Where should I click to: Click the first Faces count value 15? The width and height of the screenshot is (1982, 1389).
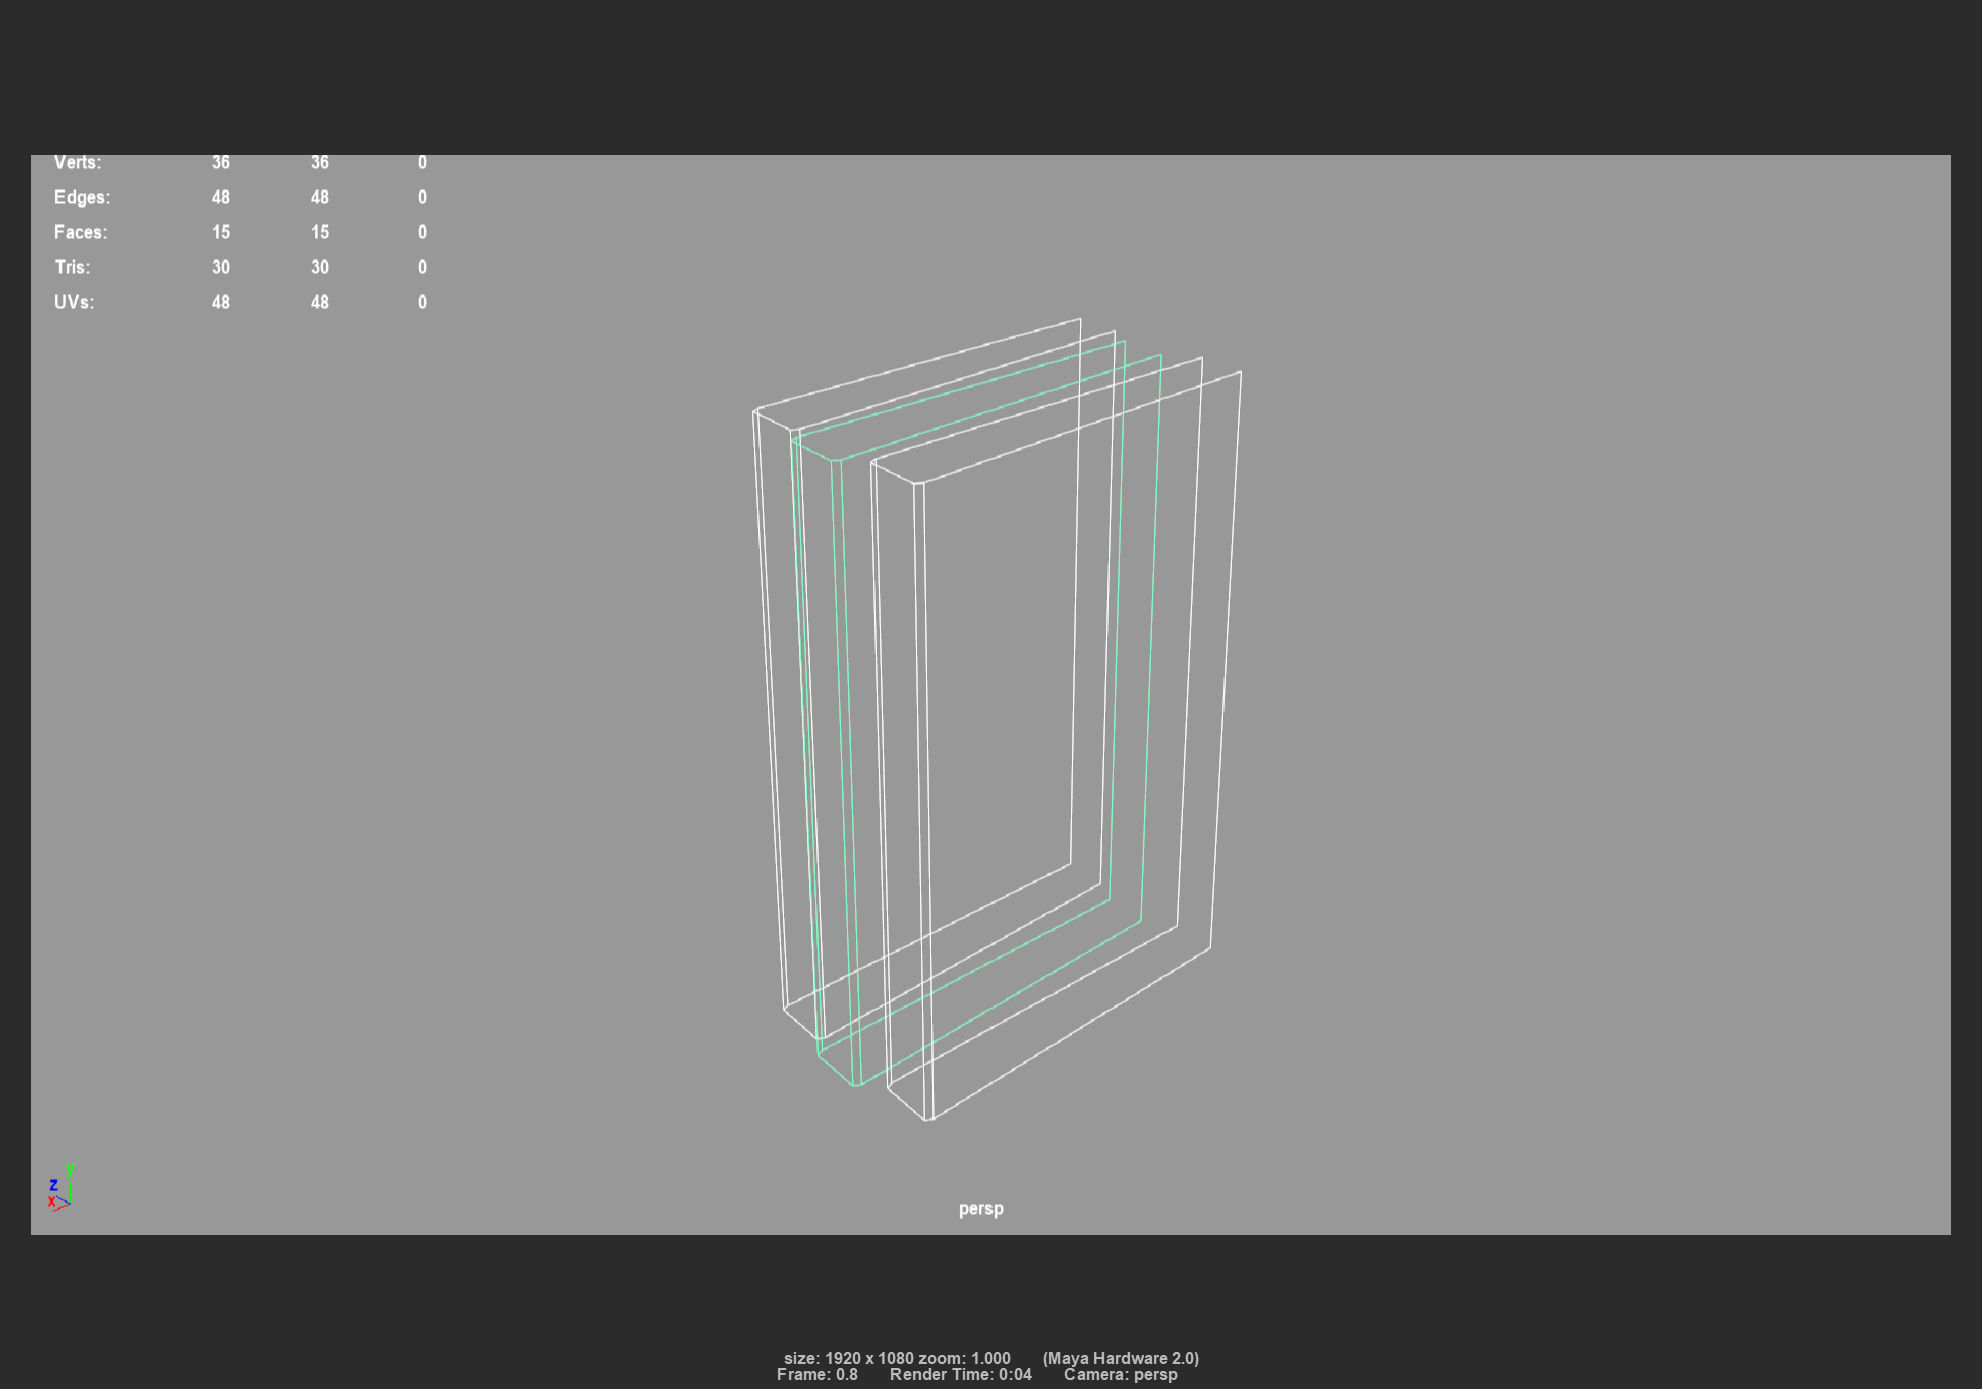coord(221,232)
